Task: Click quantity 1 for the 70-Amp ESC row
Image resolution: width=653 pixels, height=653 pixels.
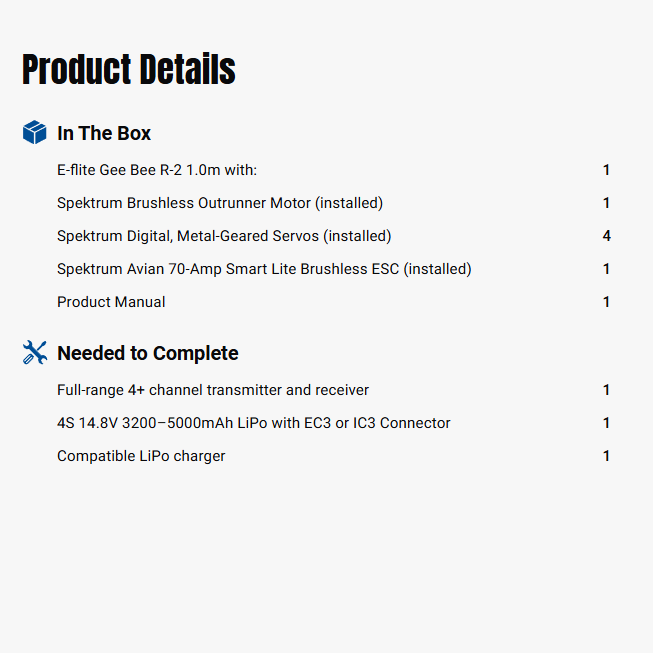Action: coord(606,269)
